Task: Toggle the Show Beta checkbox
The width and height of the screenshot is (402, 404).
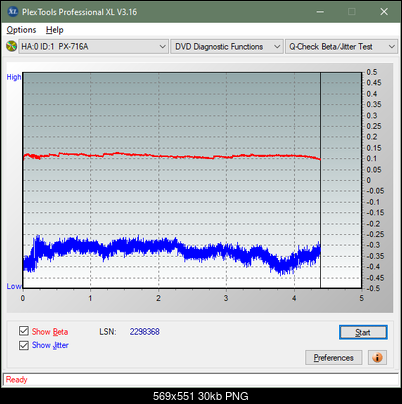Action: [x=24, y=331]
